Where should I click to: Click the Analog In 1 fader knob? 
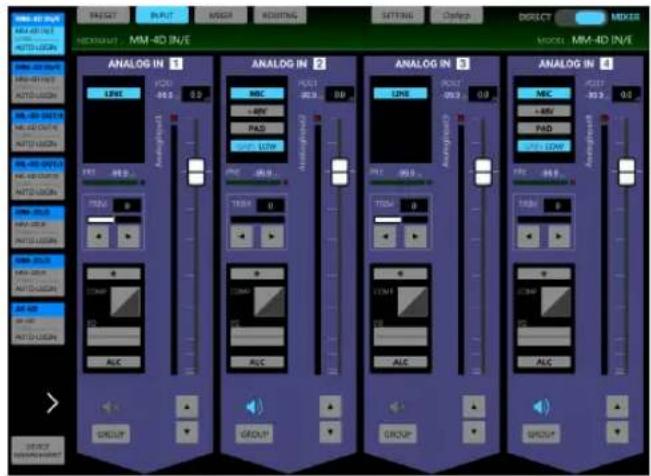pos(196,172)
